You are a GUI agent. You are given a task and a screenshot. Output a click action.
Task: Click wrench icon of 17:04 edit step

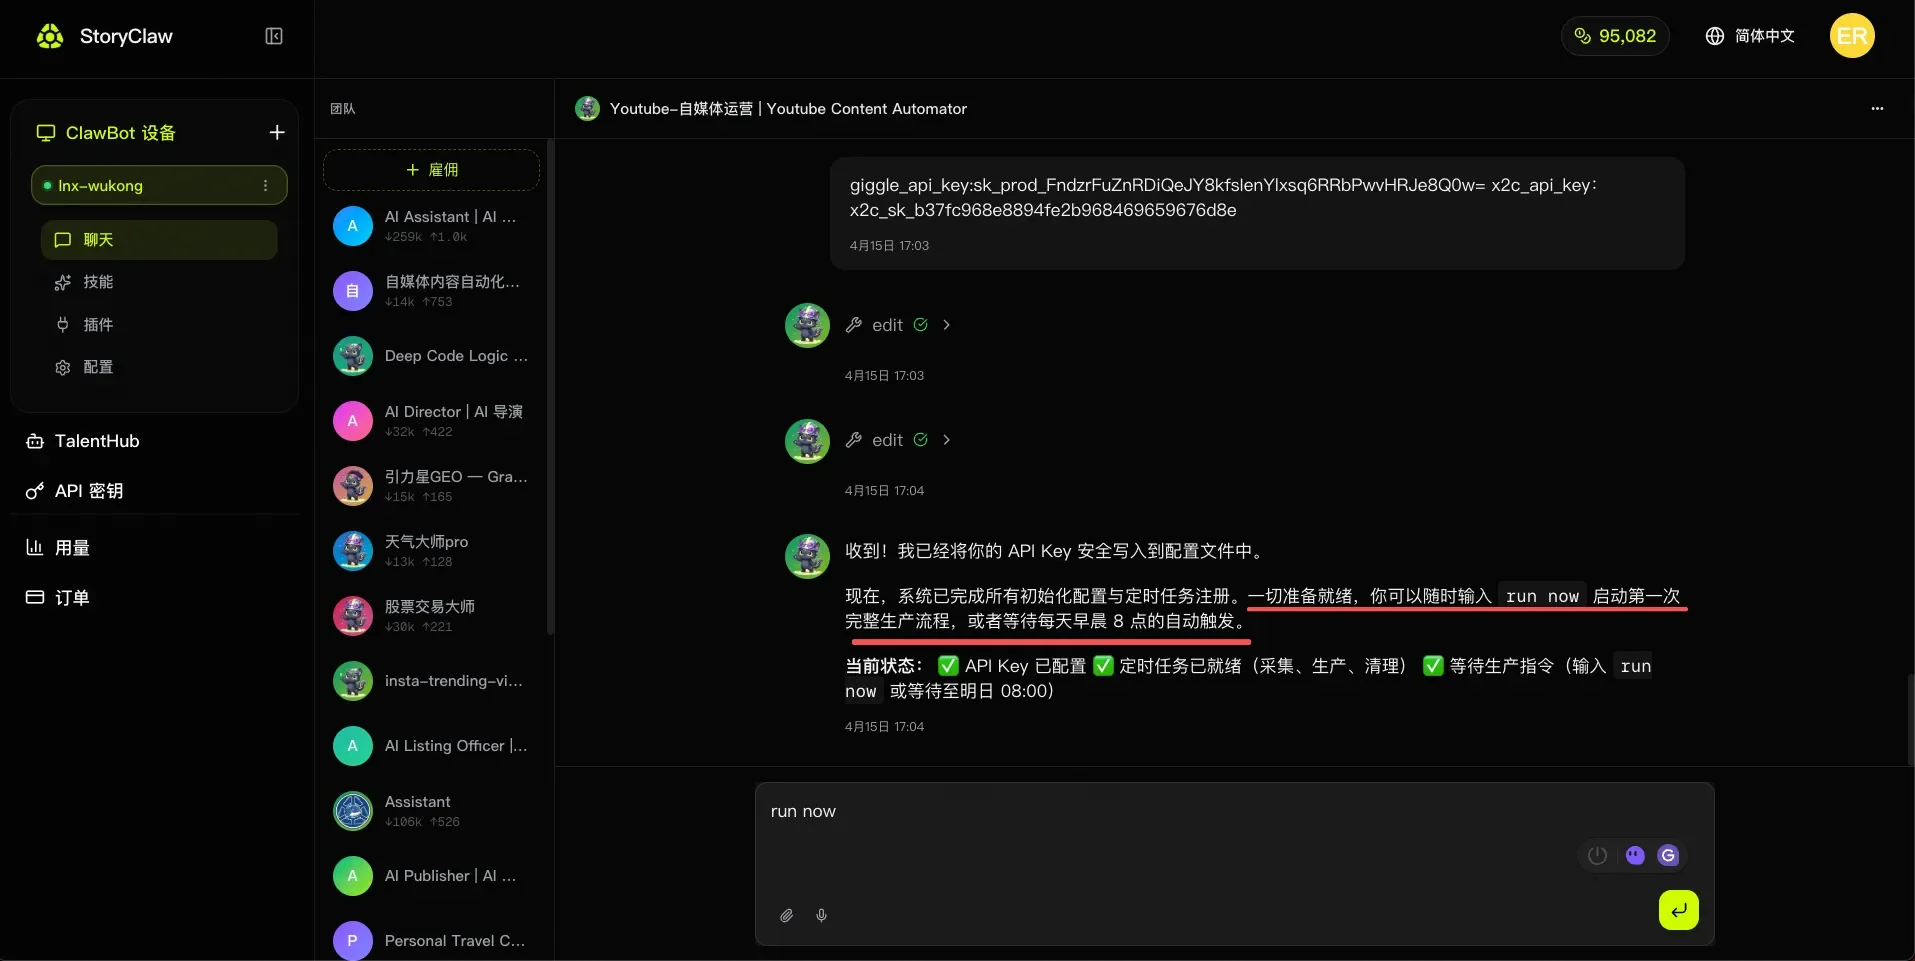tap(854, 440)
